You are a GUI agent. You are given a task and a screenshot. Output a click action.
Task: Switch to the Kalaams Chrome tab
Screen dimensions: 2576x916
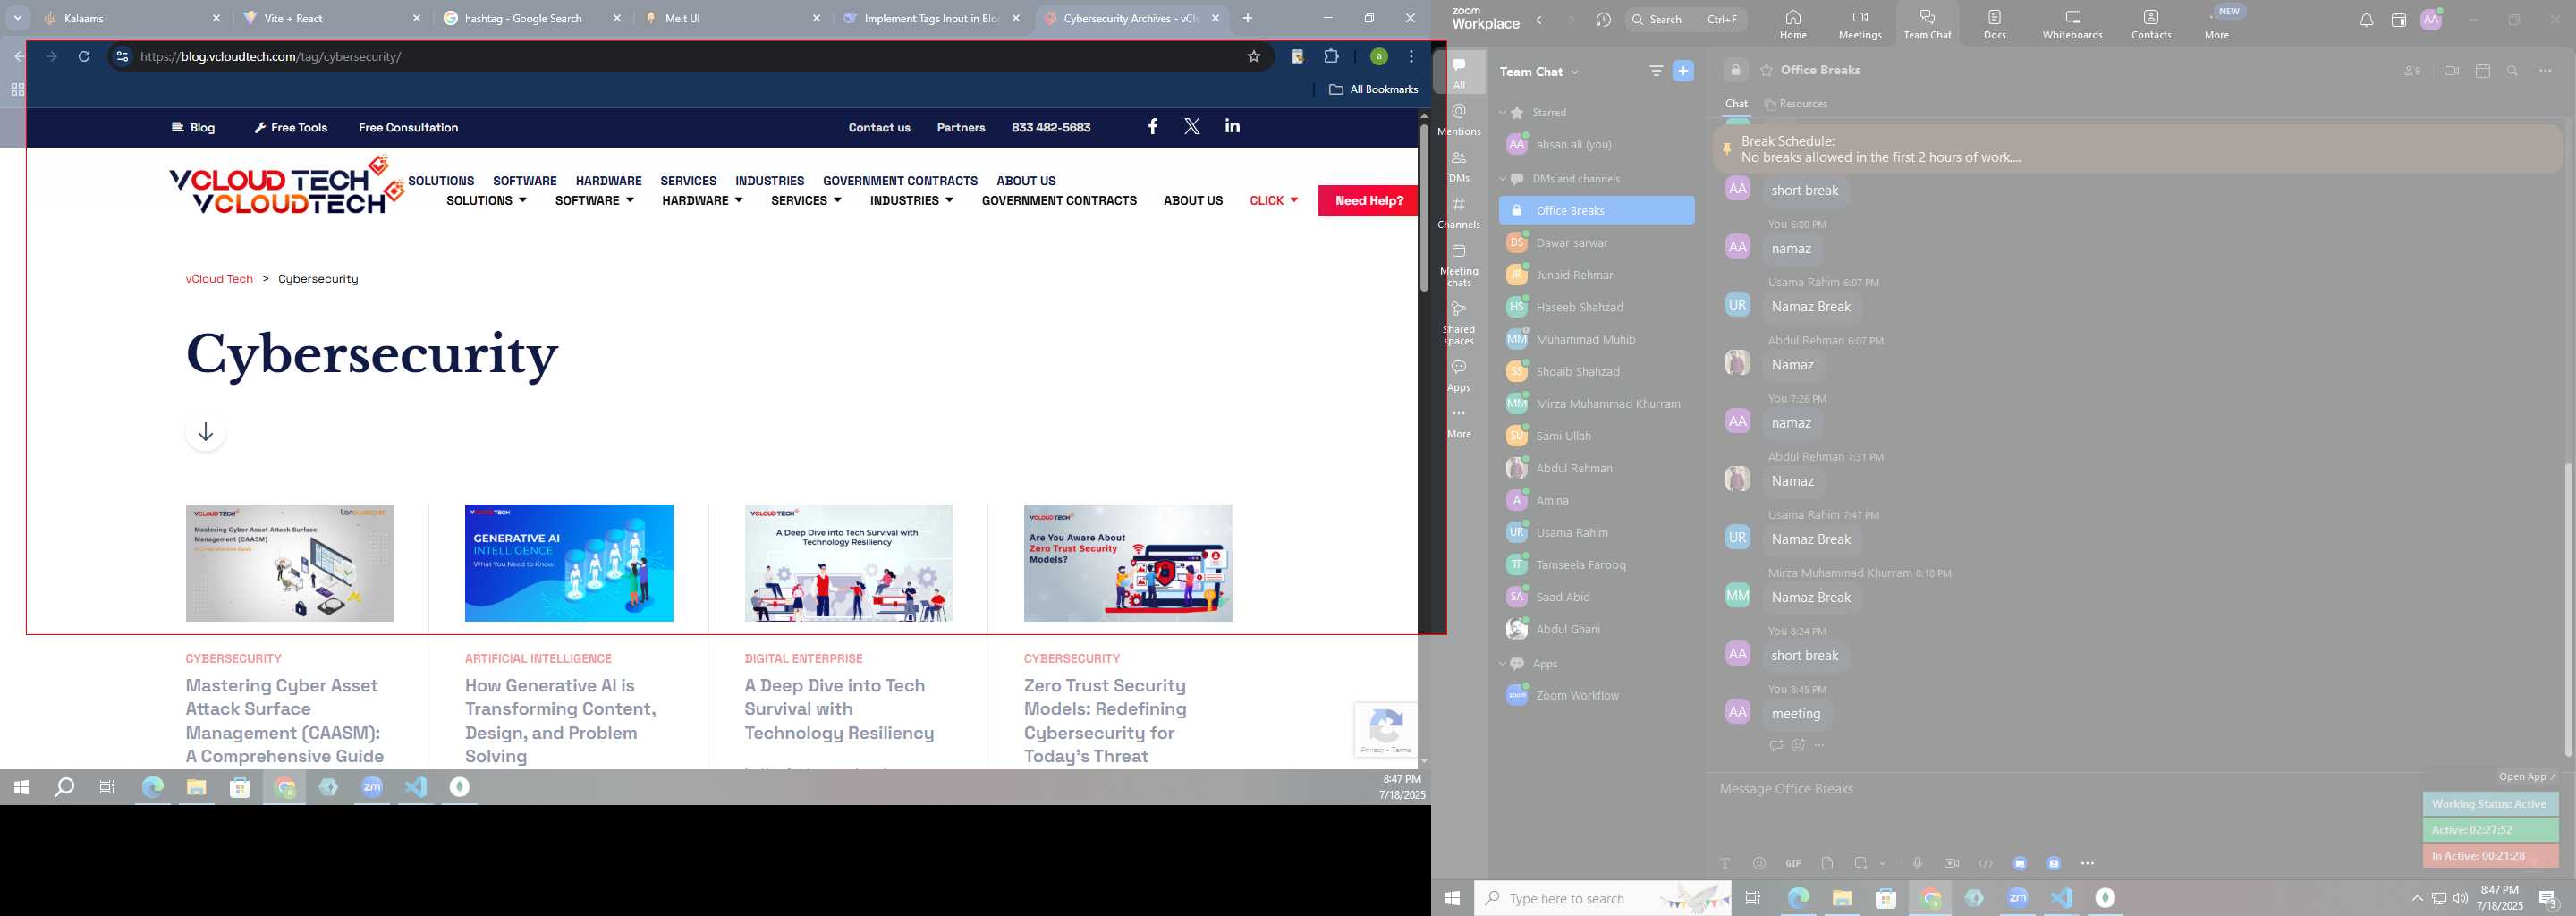coord(134,18)
